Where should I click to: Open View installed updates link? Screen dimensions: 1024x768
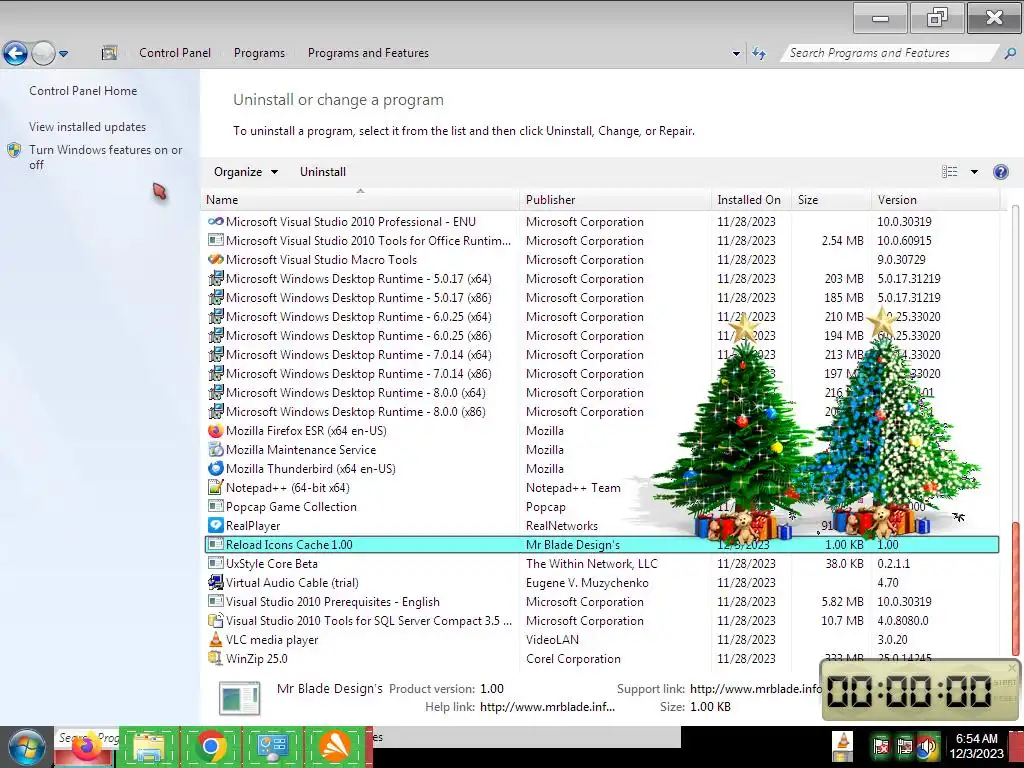(x=88, y=127)
